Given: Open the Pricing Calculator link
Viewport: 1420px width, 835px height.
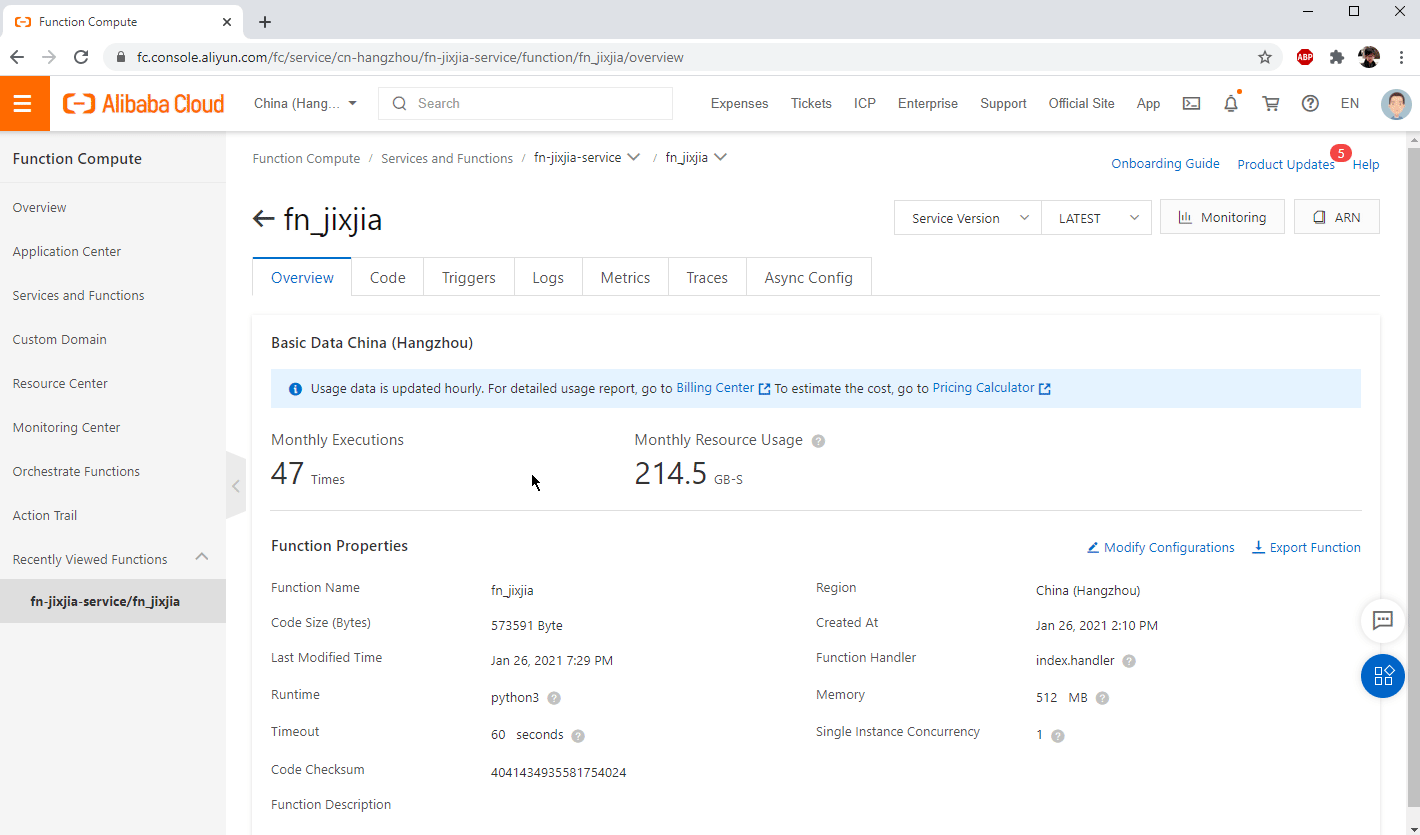Looking at the screenshot, I should pos(991,388).
